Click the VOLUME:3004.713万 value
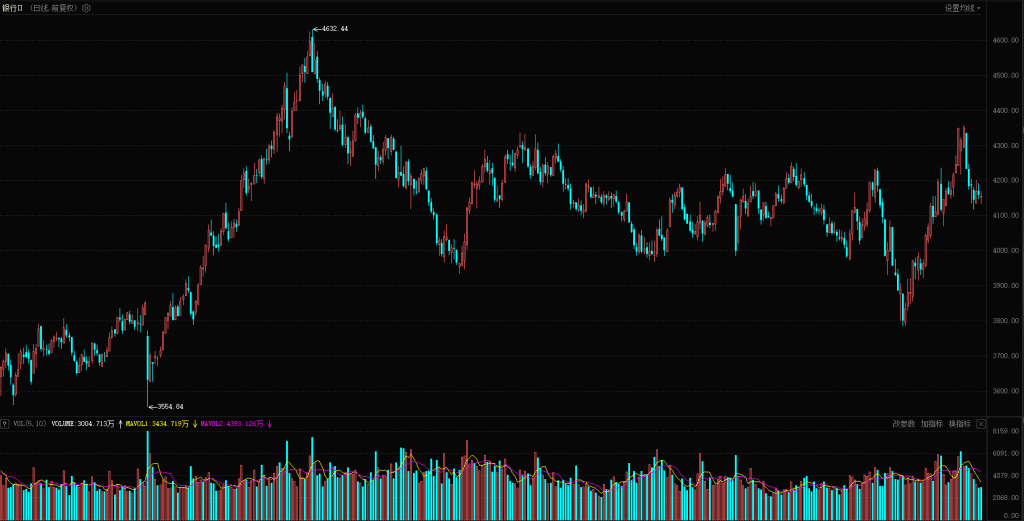Viewport: 1024px width, 521px height. [x=83, y=424]
